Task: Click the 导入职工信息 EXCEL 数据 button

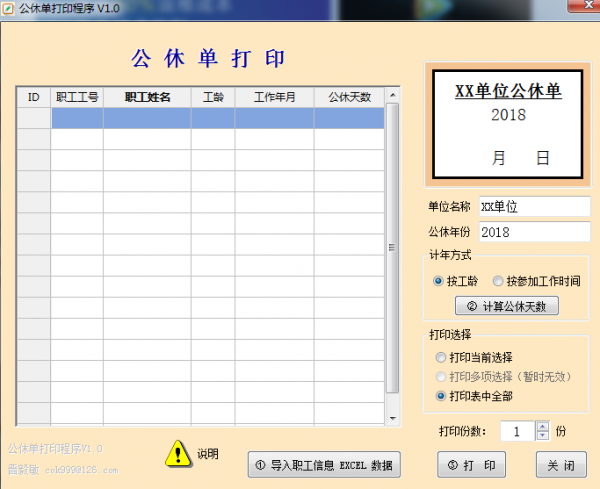Action: tap(324, 465)
